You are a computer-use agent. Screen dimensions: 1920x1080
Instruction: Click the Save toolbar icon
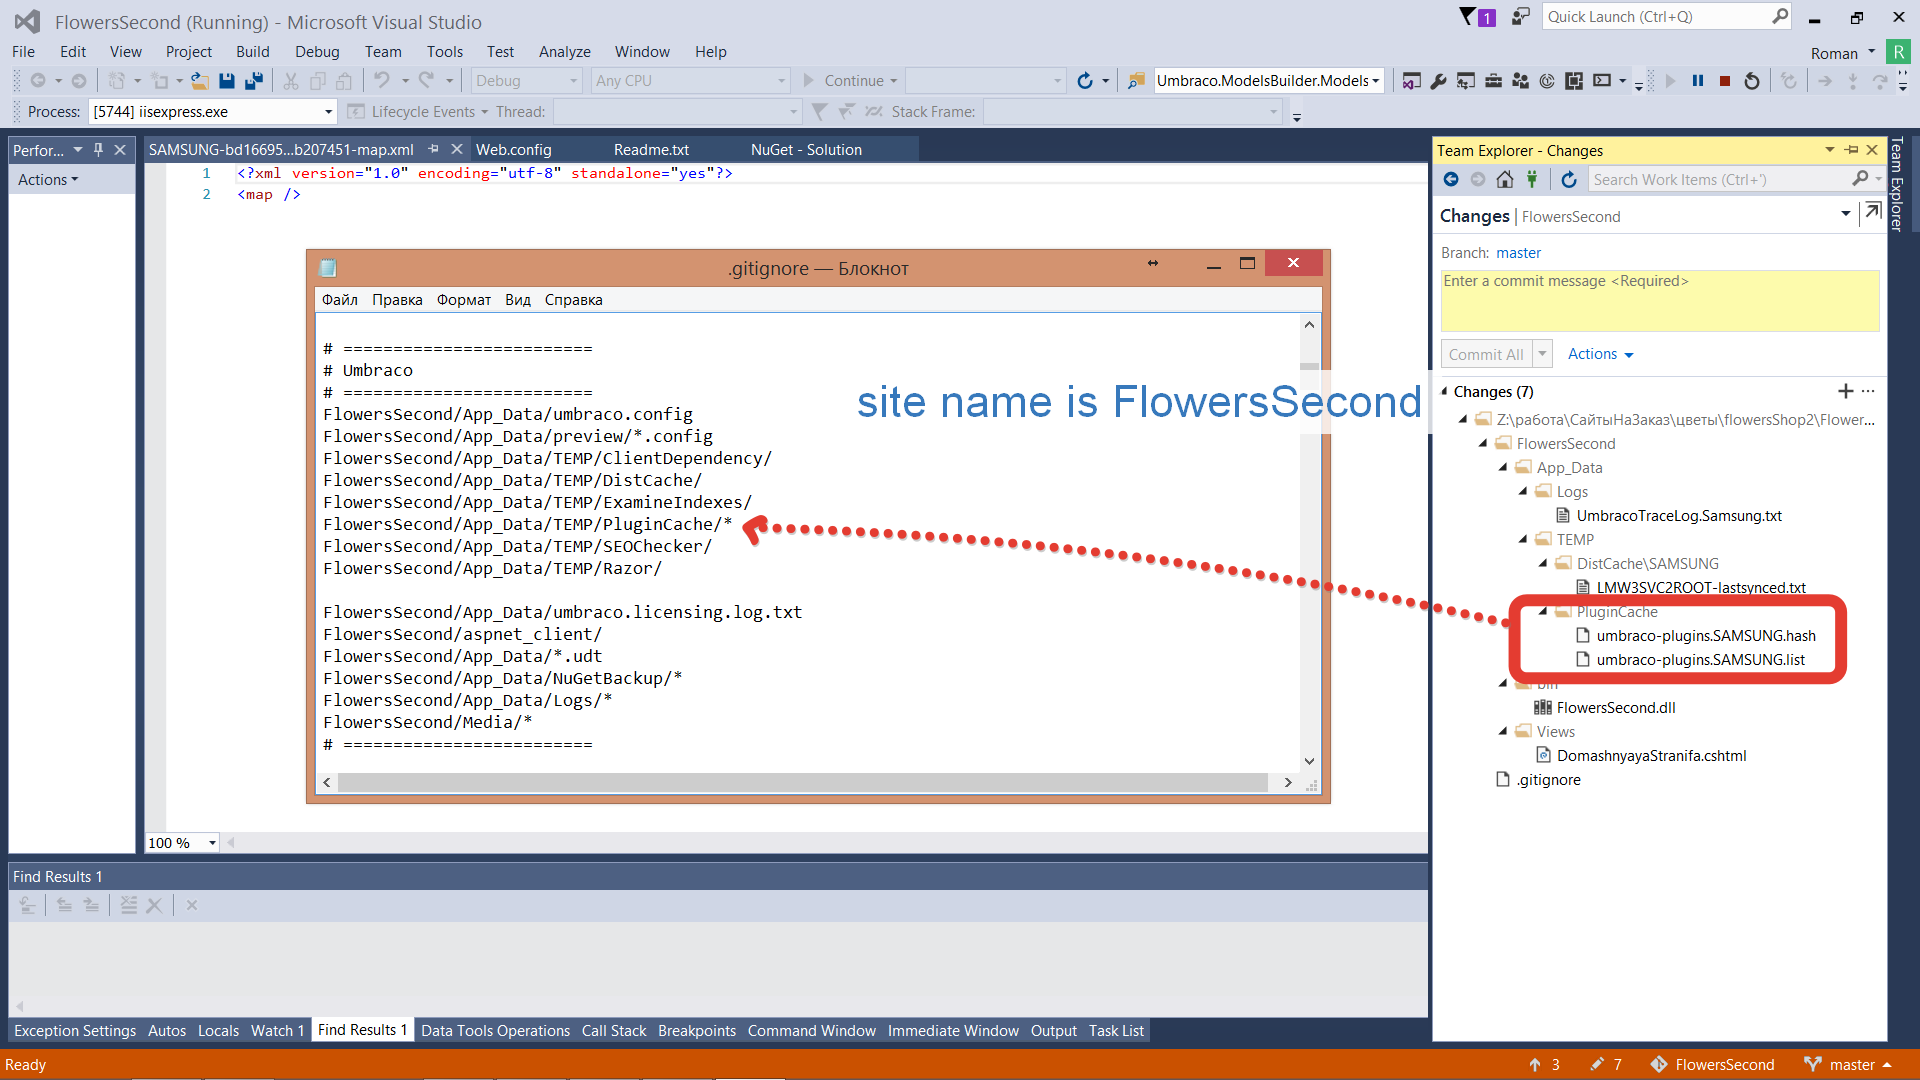227,81
